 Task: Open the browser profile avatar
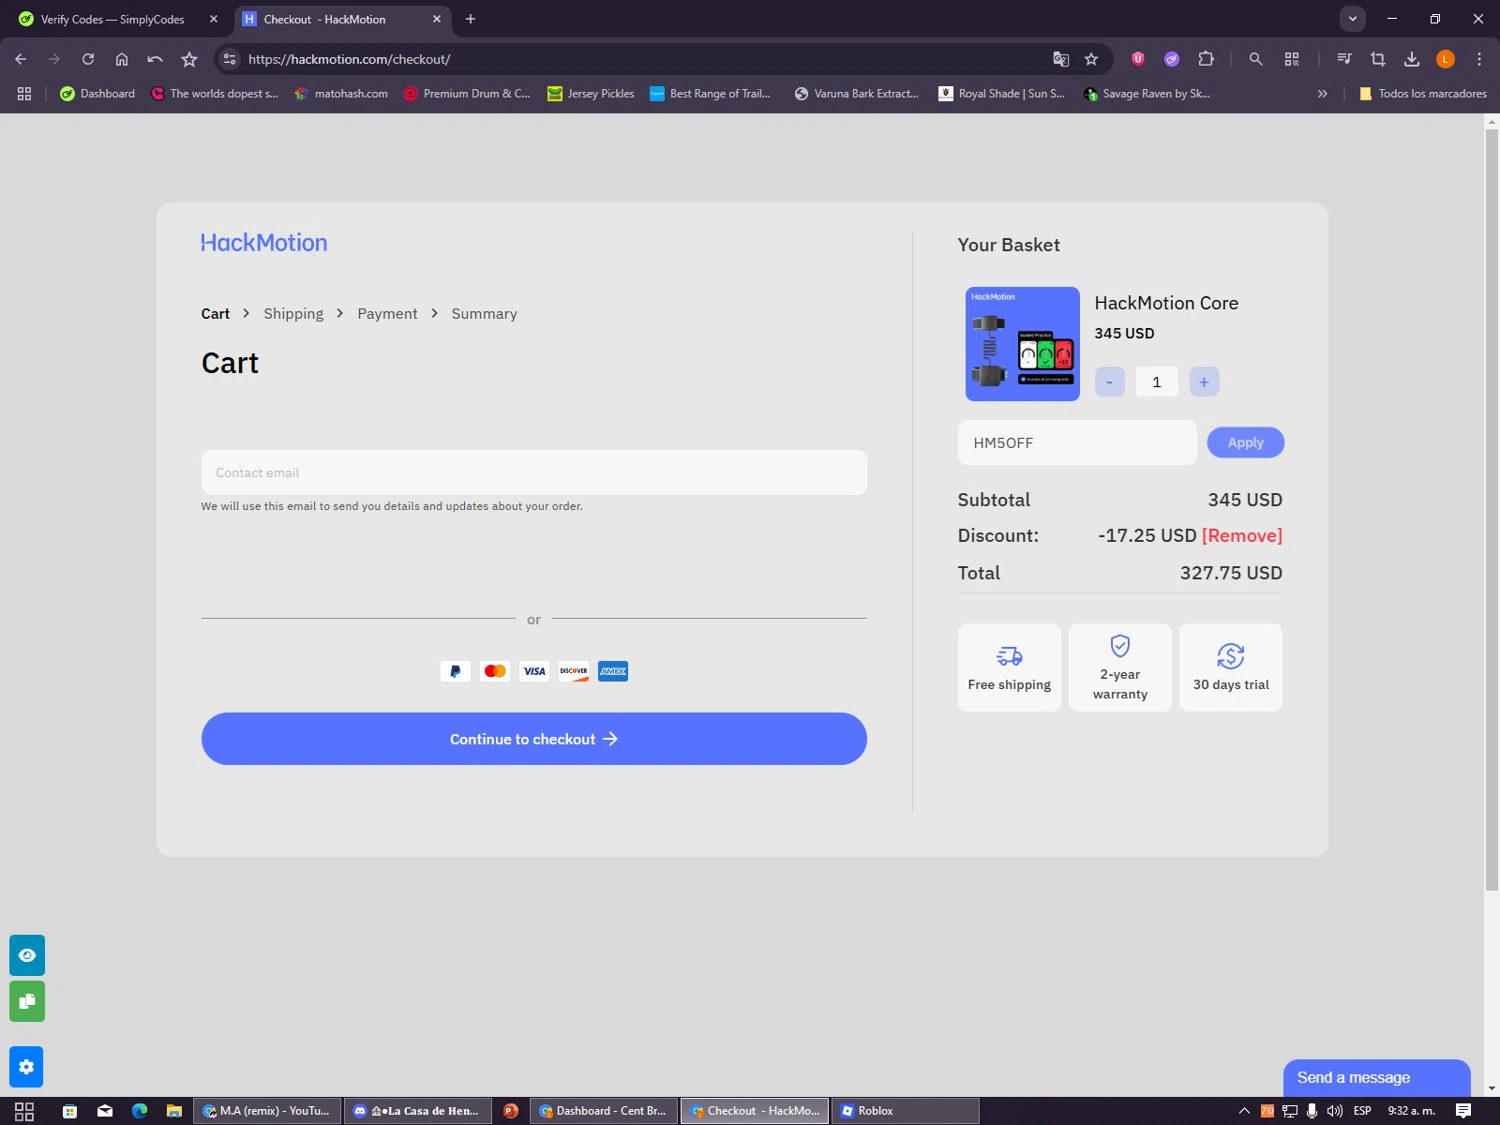1445,59
